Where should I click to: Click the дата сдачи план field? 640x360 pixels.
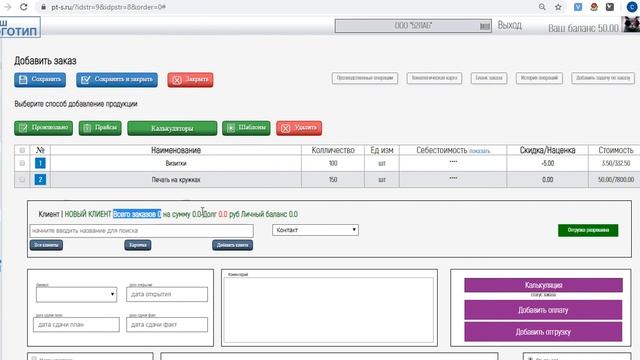pyautogui.click(x=76, y=325)
